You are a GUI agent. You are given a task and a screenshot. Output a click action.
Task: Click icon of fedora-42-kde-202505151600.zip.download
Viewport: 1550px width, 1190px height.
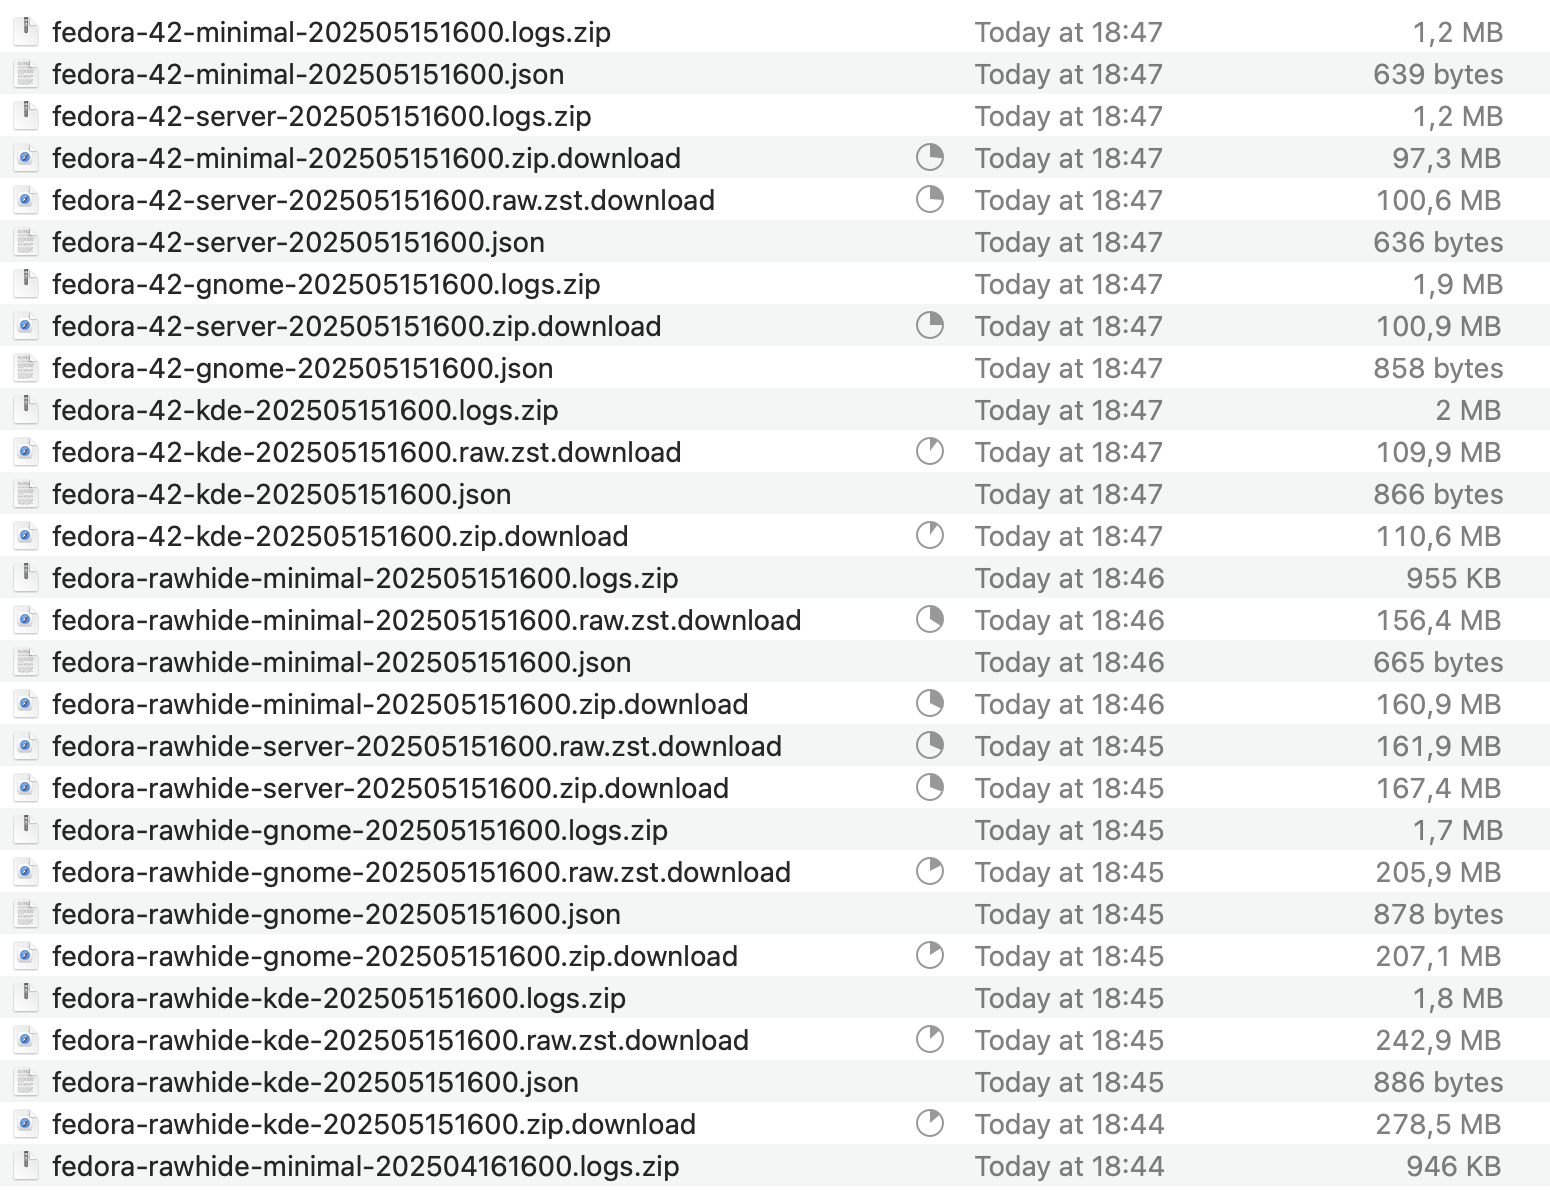(26, 536)
